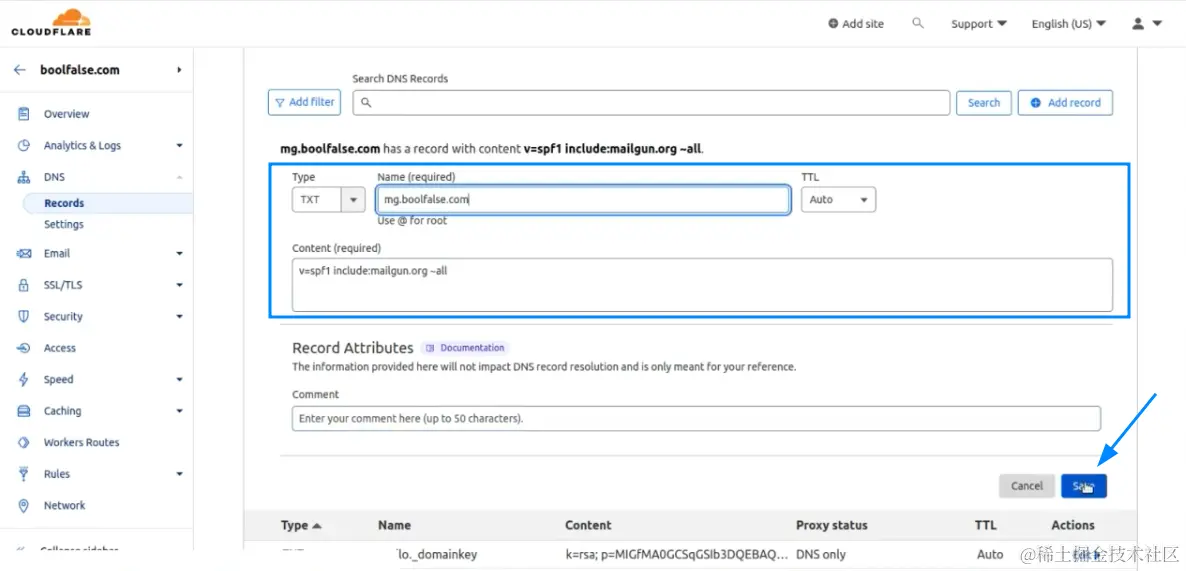The height and width of the screenshot is (571, 1186).
Task: Click the Search button
Action: [x=984, y=103]
